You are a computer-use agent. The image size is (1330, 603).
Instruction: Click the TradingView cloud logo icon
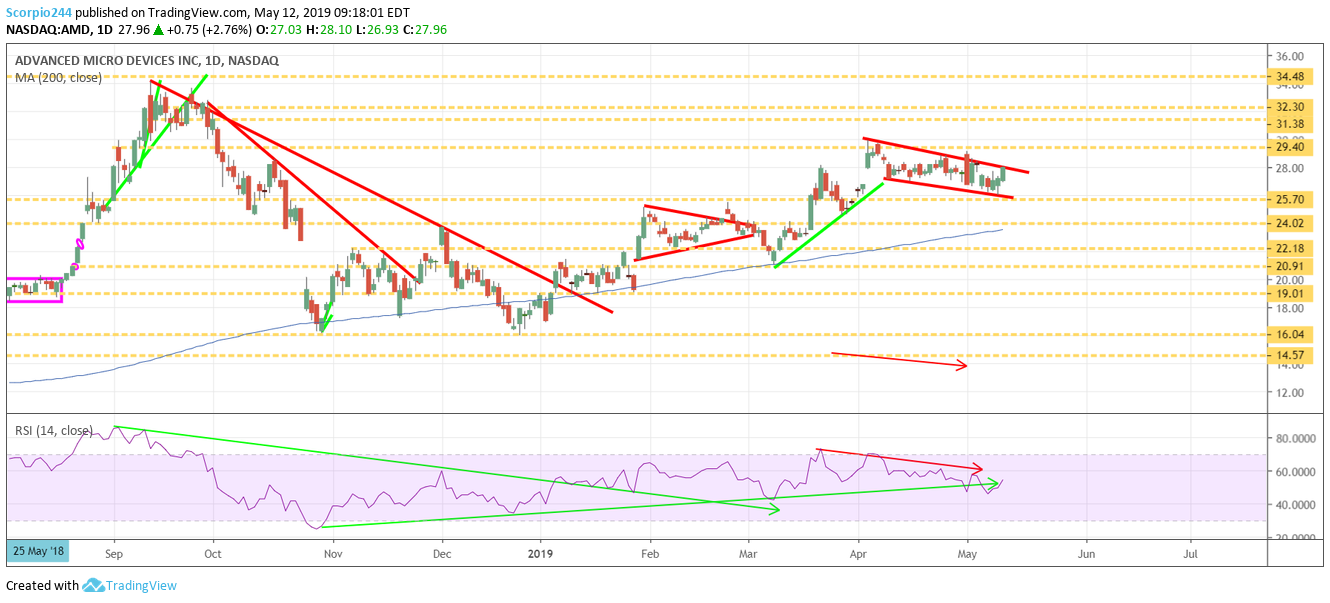(x=94, y=586)
